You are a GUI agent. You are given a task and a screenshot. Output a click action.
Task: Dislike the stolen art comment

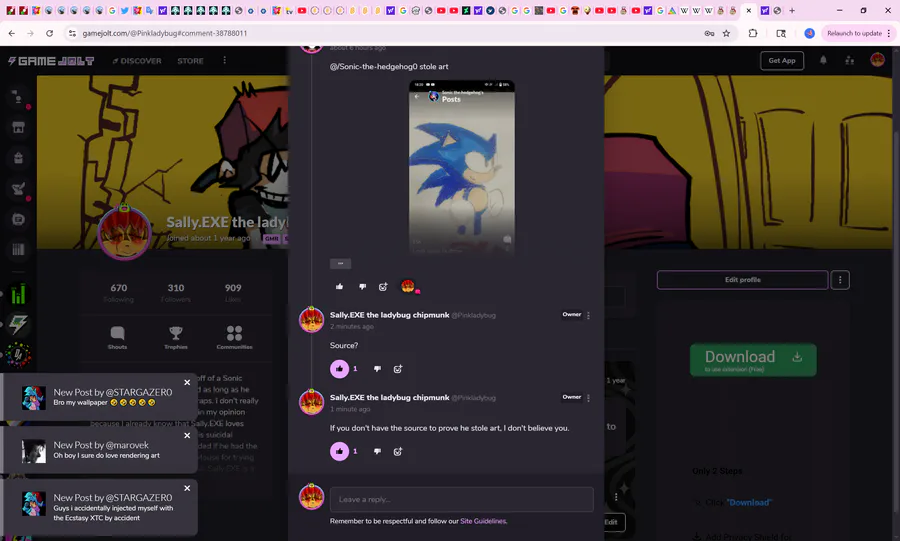(362, 286)
